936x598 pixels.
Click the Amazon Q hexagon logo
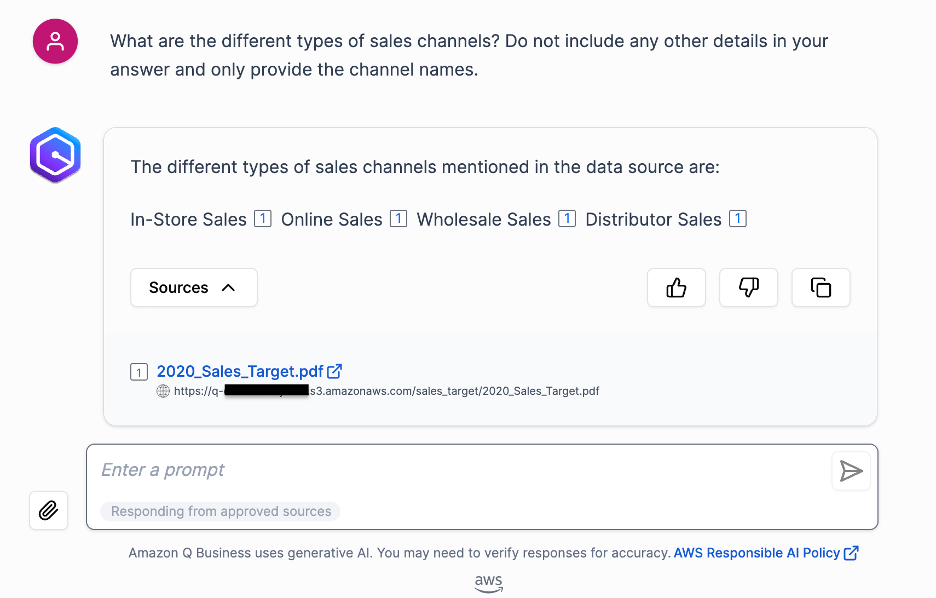point(55,155)
